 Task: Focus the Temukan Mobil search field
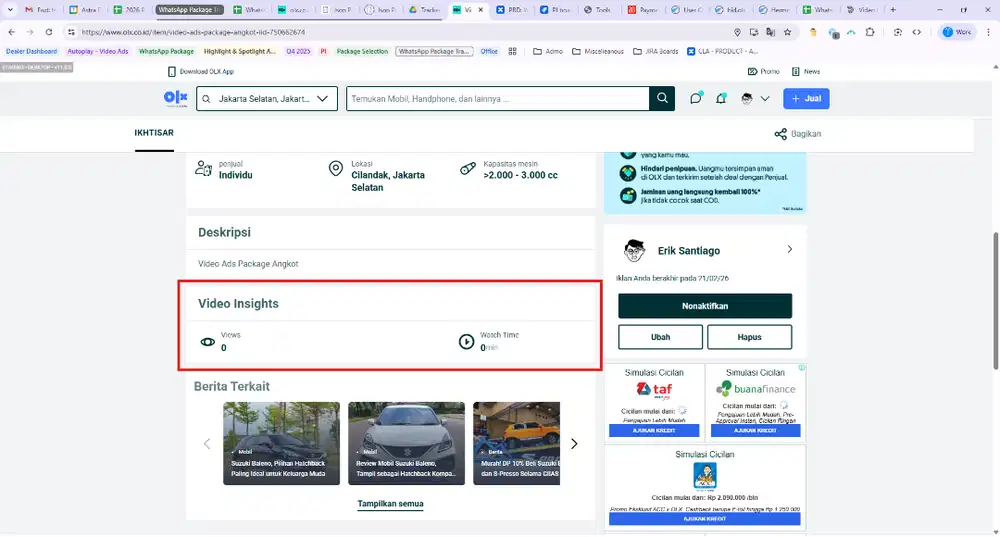[x=497, y=99]
